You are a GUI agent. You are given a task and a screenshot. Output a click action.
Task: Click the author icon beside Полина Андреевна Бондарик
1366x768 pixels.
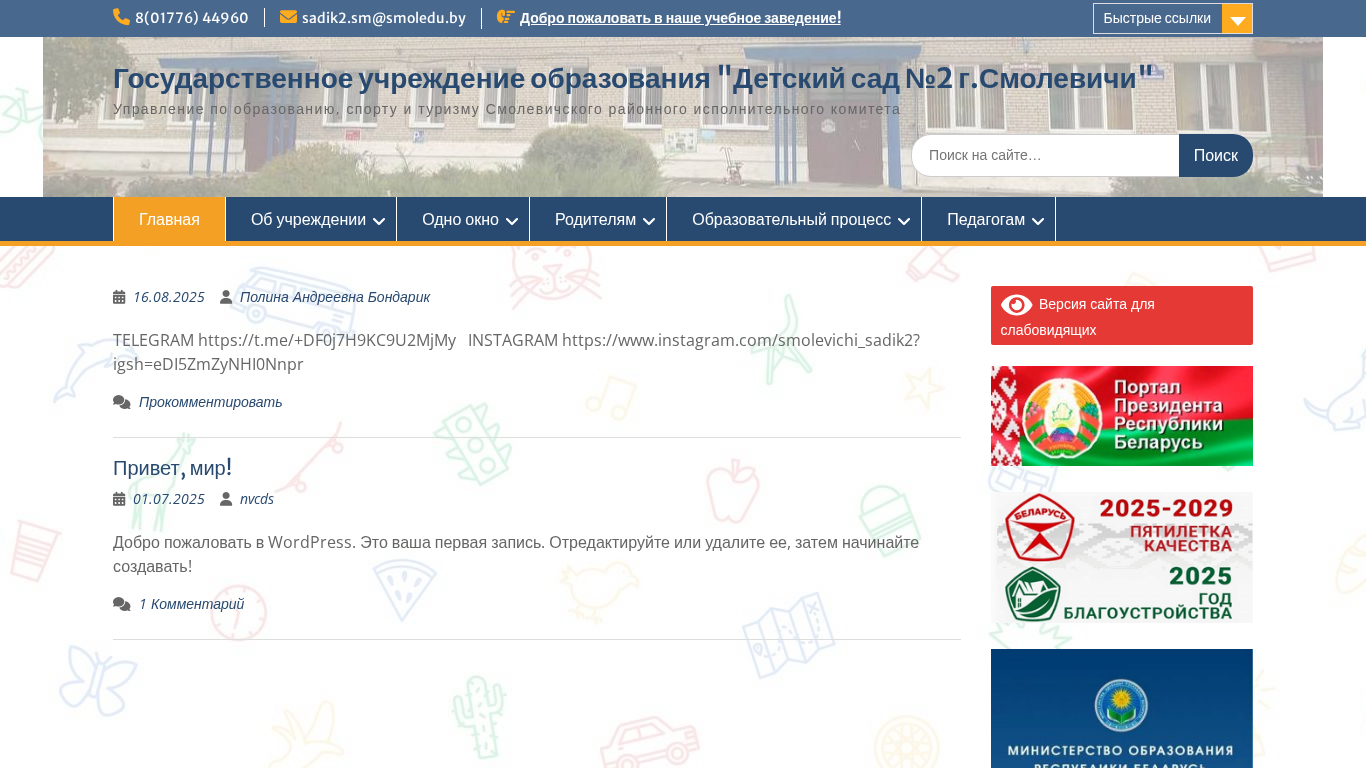tap(226, 297)
